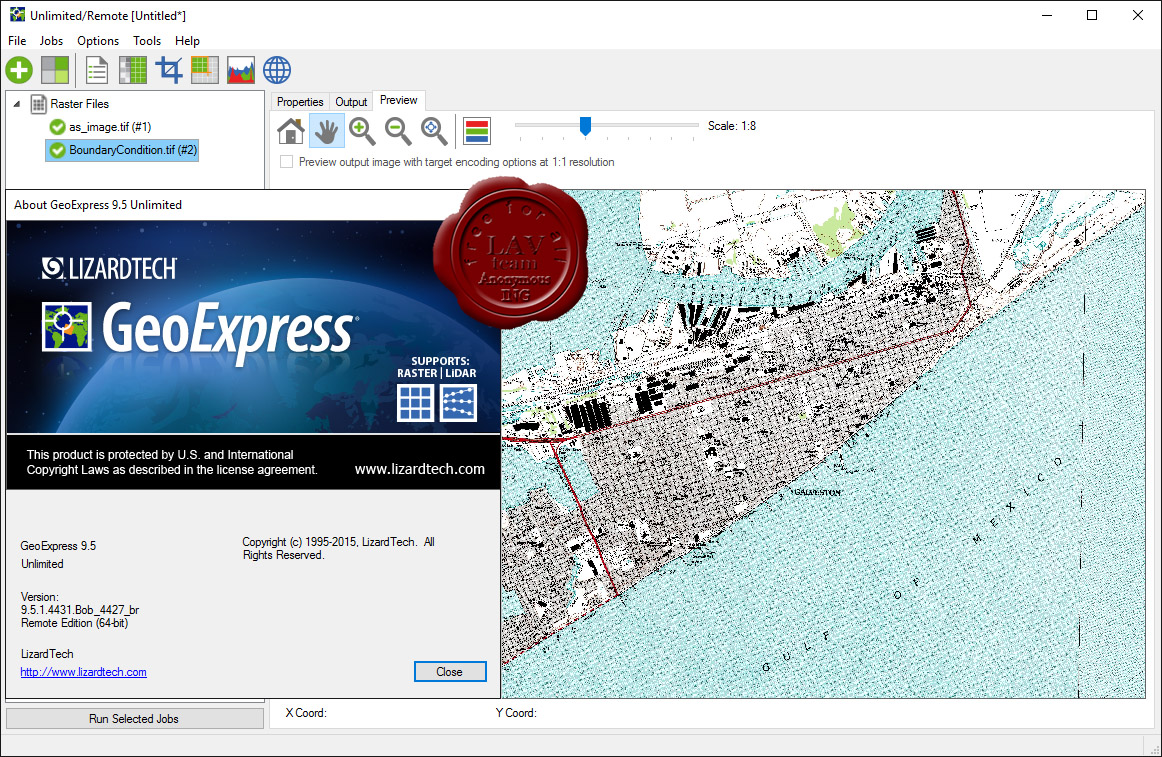The width and height of the screenshot is (1162, 757).
Task: Click the scale slider handle
Action: [585, 126]
